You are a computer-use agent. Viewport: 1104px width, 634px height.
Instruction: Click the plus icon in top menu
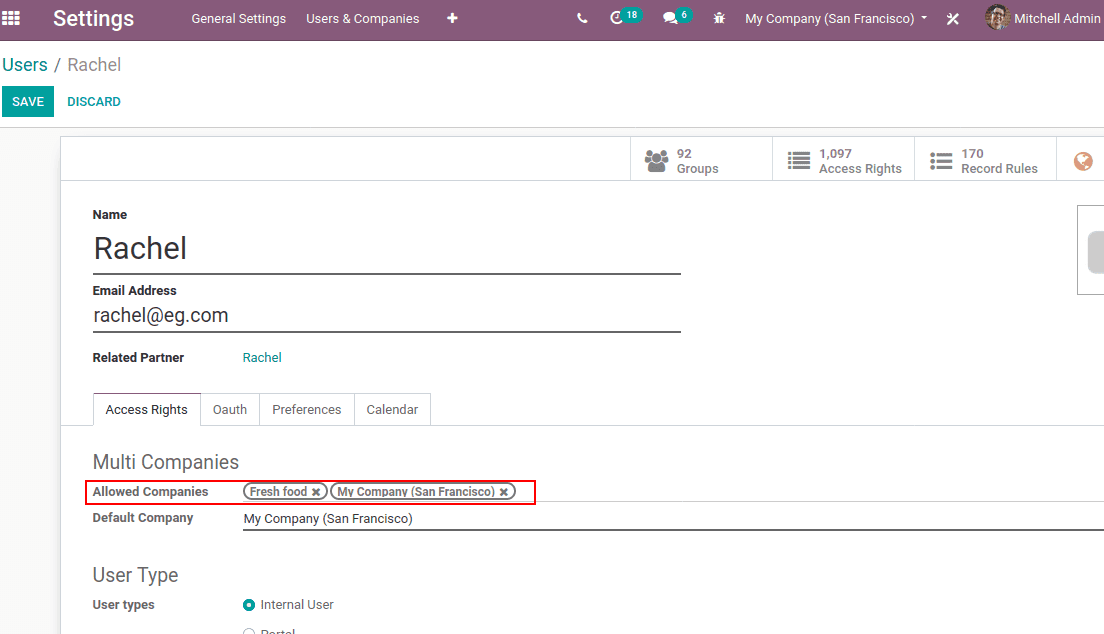point(452,18)
